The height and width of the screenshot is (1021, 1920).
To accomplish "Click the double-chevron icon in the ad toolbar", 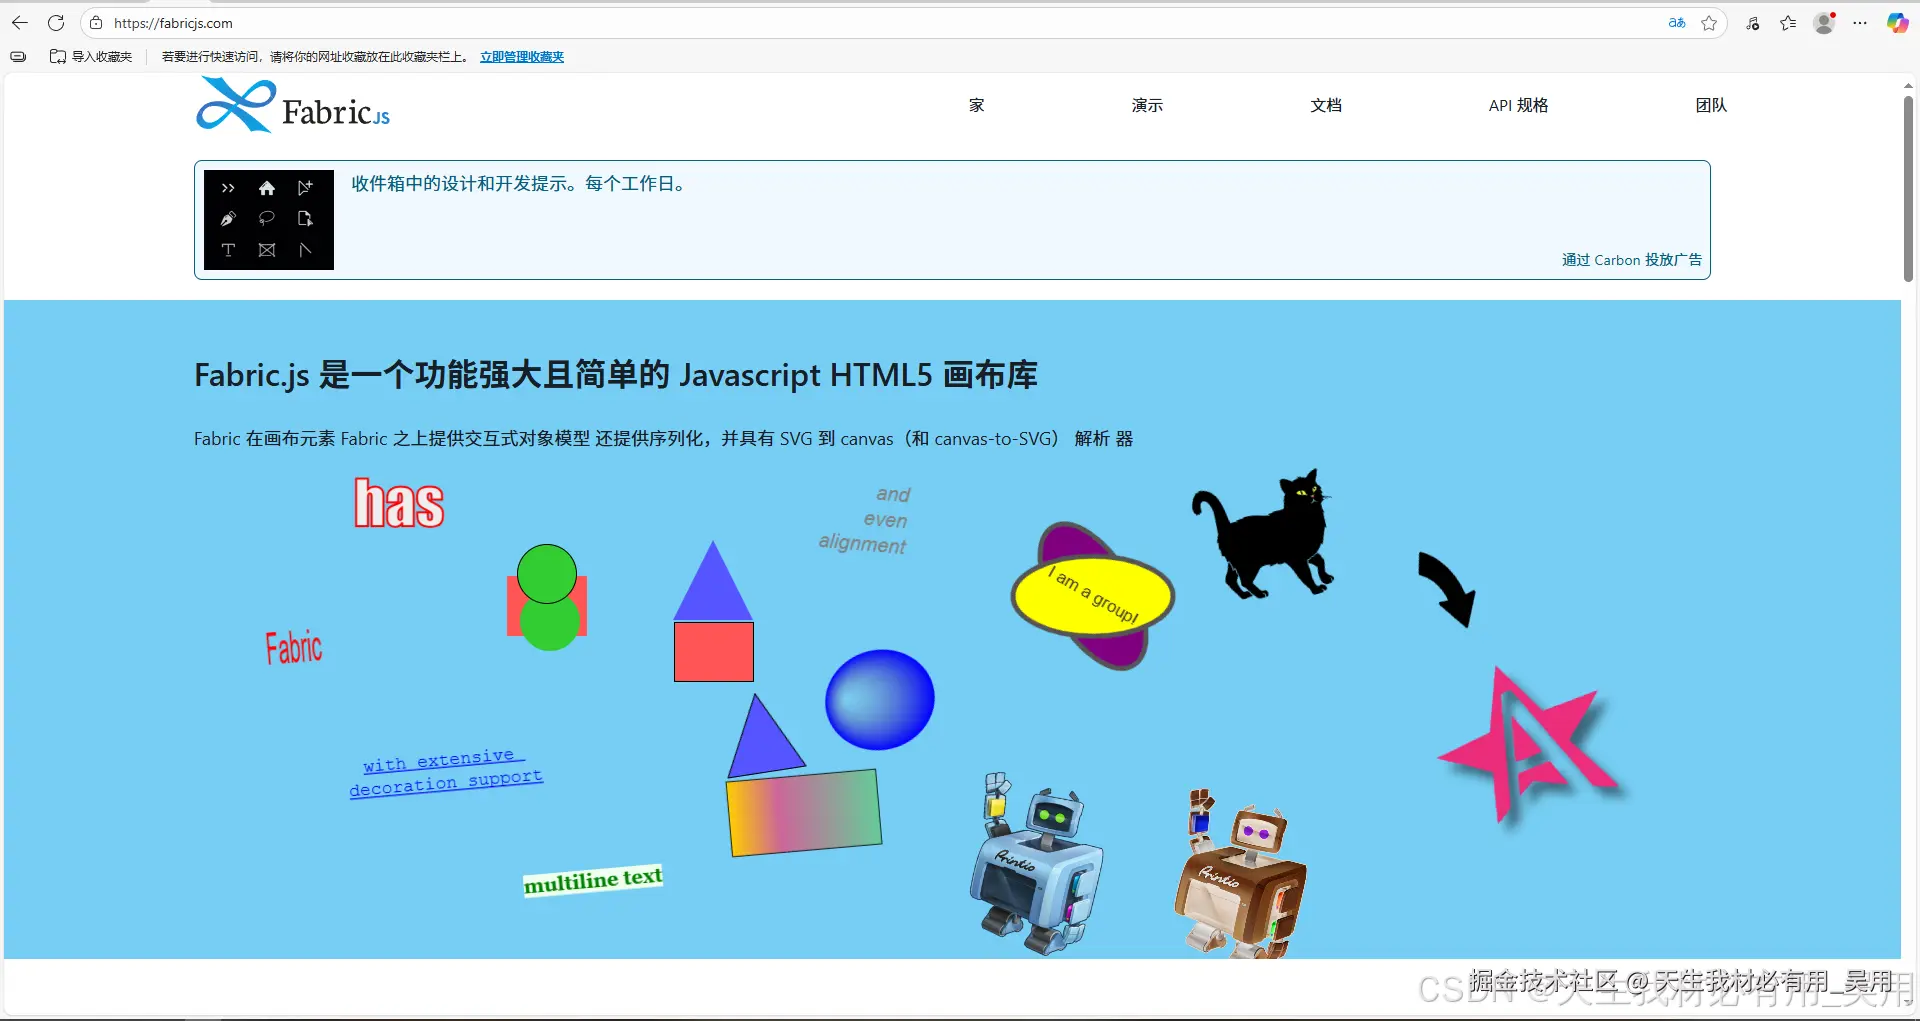I will pyautogui.click(x=228, y=187).
